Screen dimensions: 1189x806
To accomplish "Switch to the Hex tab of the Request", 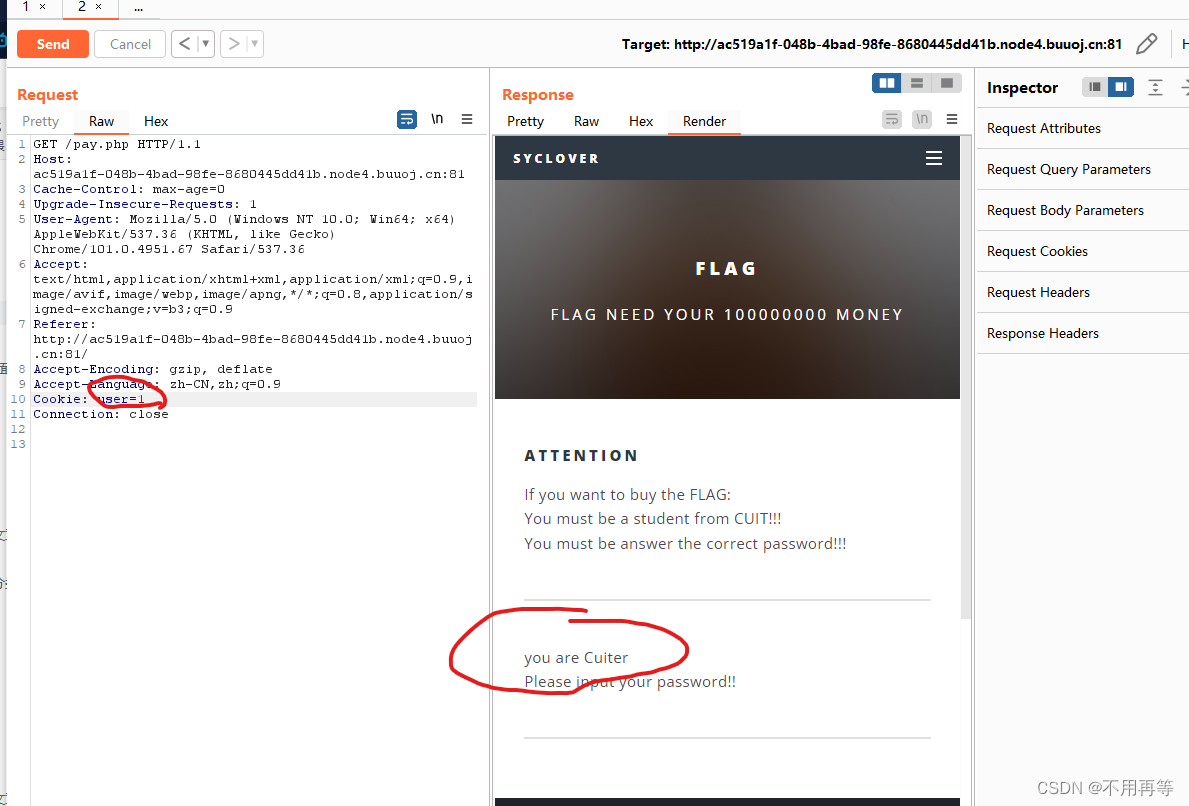I will (155, 121).
